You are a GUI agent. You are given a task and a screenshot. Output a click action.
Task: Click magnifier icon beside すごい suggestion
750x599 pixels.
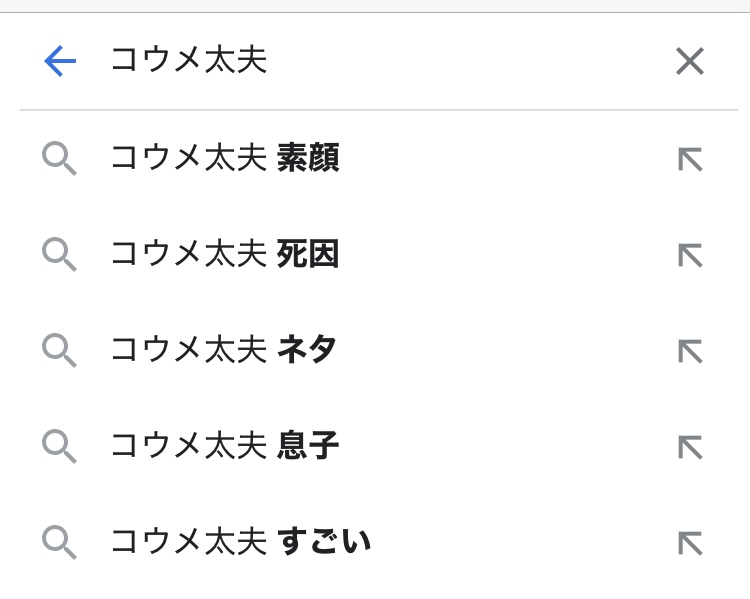click(x=59, y=543)
